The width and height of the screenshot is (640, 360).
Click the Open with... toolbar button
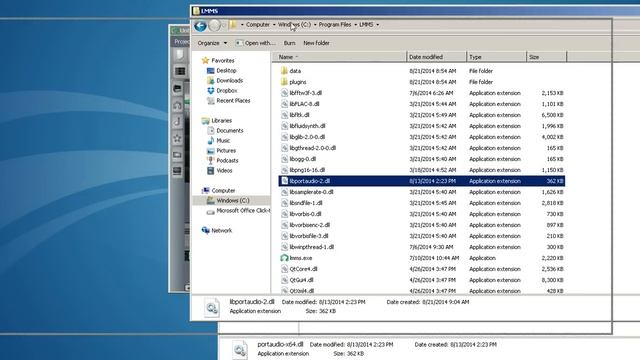256,43
